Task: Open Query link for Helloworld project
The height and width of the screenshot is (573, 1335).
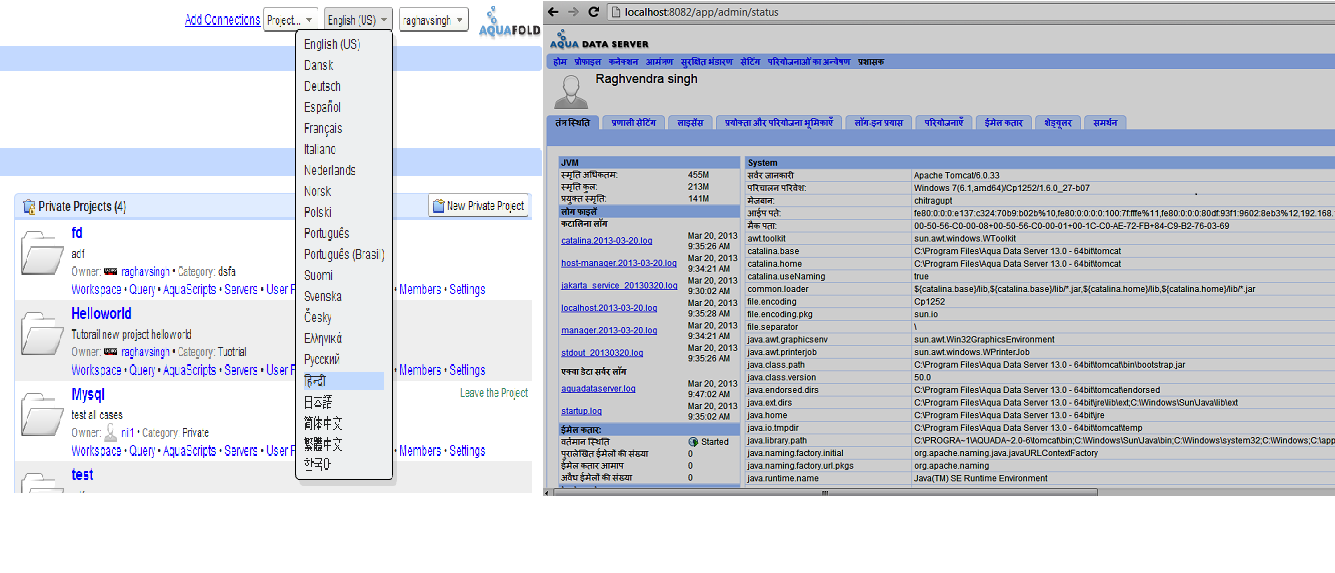Action: (142, 370)
